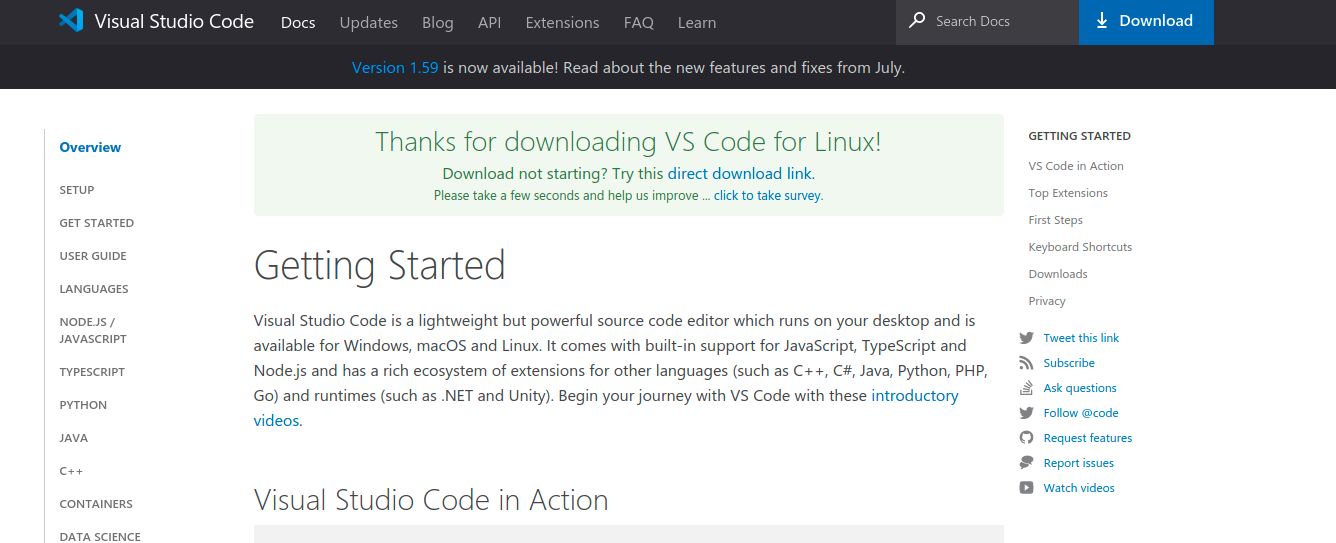This screenshot has width=1336, height=543.
Task: Expand the PYTHON sidebar section
Action: [83, 405]
